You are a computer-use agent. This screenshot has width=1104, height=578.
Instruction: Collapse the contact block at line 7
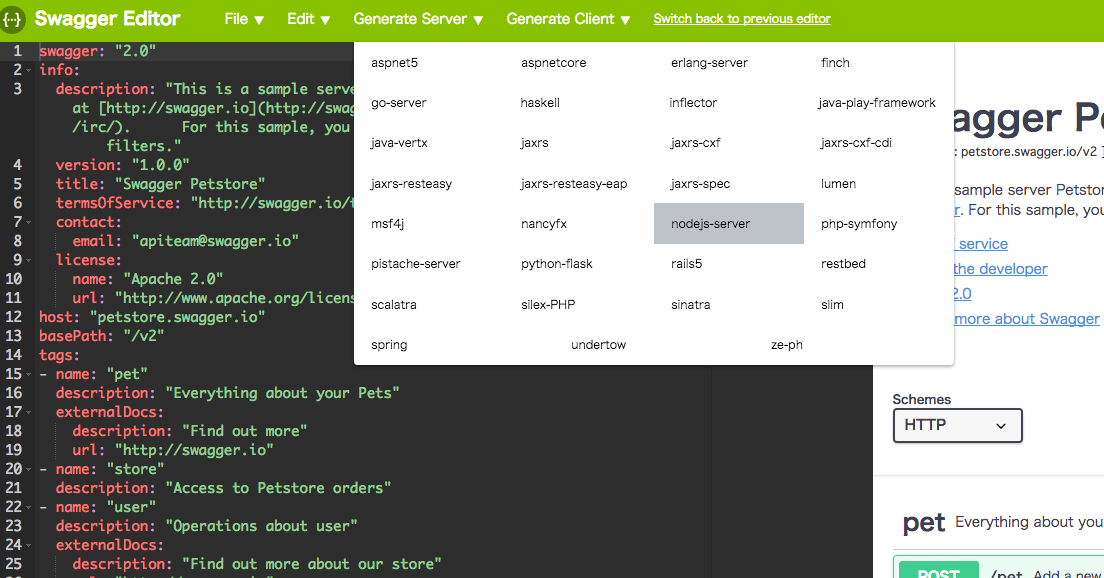tap(28, 222)
